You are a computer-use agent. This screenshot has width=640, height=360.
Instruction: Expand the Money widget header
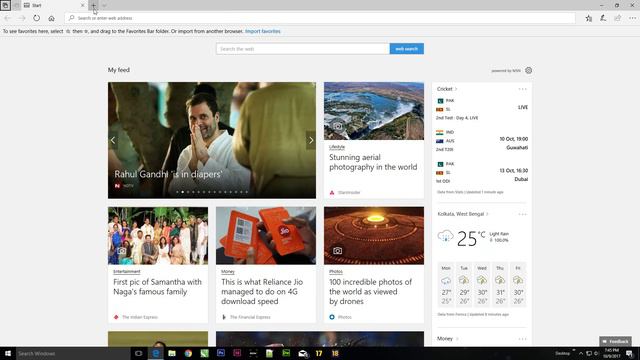pyautogui.click(x=447, y=339)
